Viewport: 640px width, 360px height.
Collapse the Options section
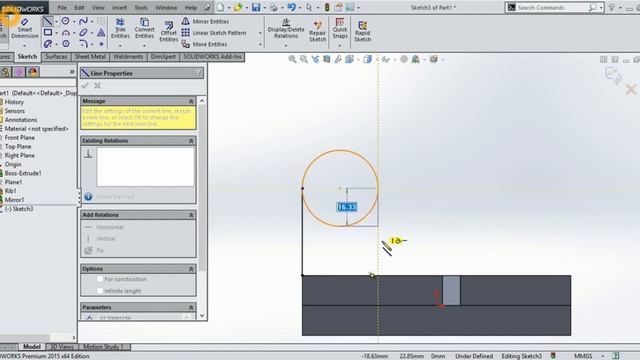point(191,269)
